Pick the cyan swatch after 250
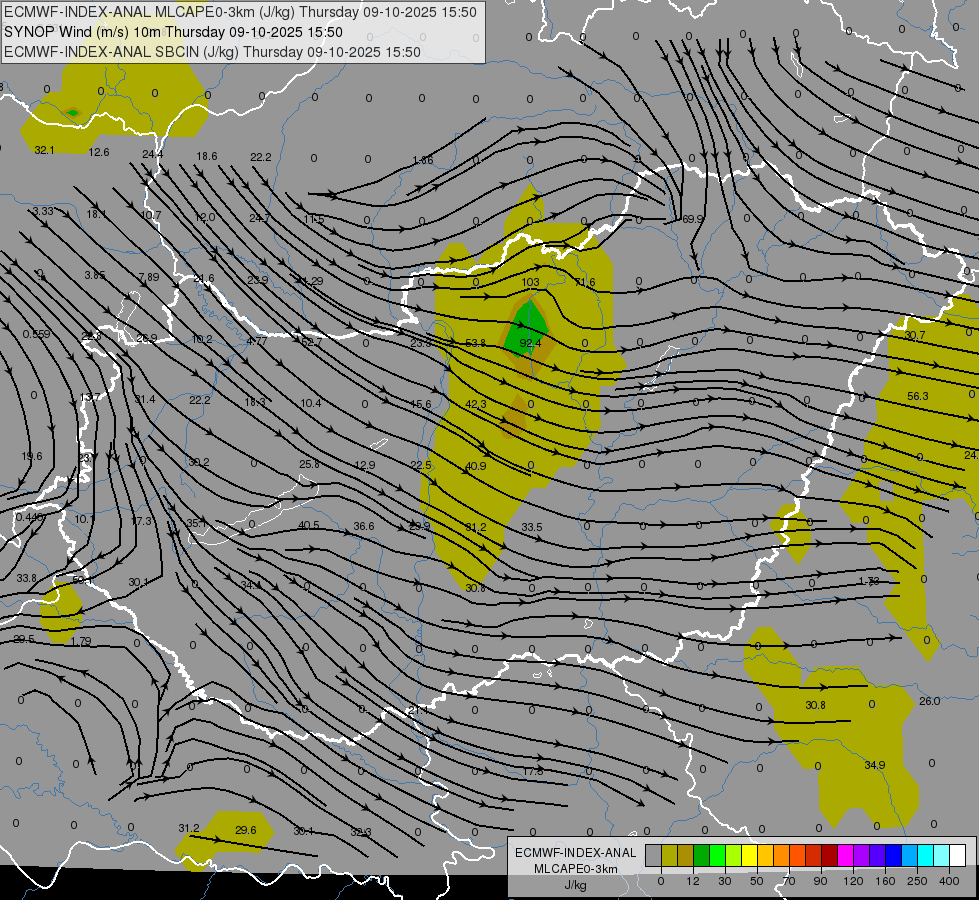Screen dimensions: 979x900 925,856
